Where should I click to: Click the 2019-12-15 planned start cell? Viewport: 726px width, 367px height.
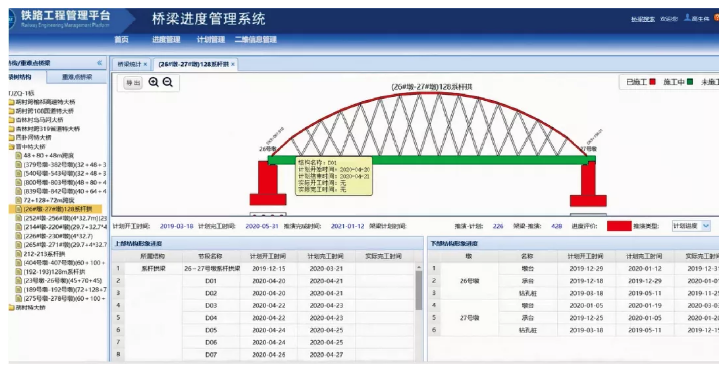coord(269,268)
